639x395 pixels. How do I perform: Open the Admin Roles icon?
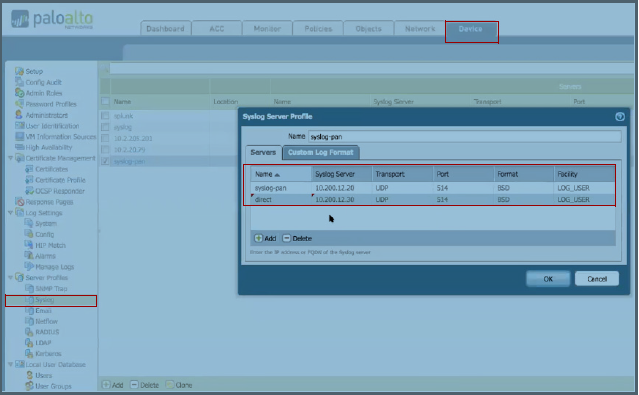point(19,93)
